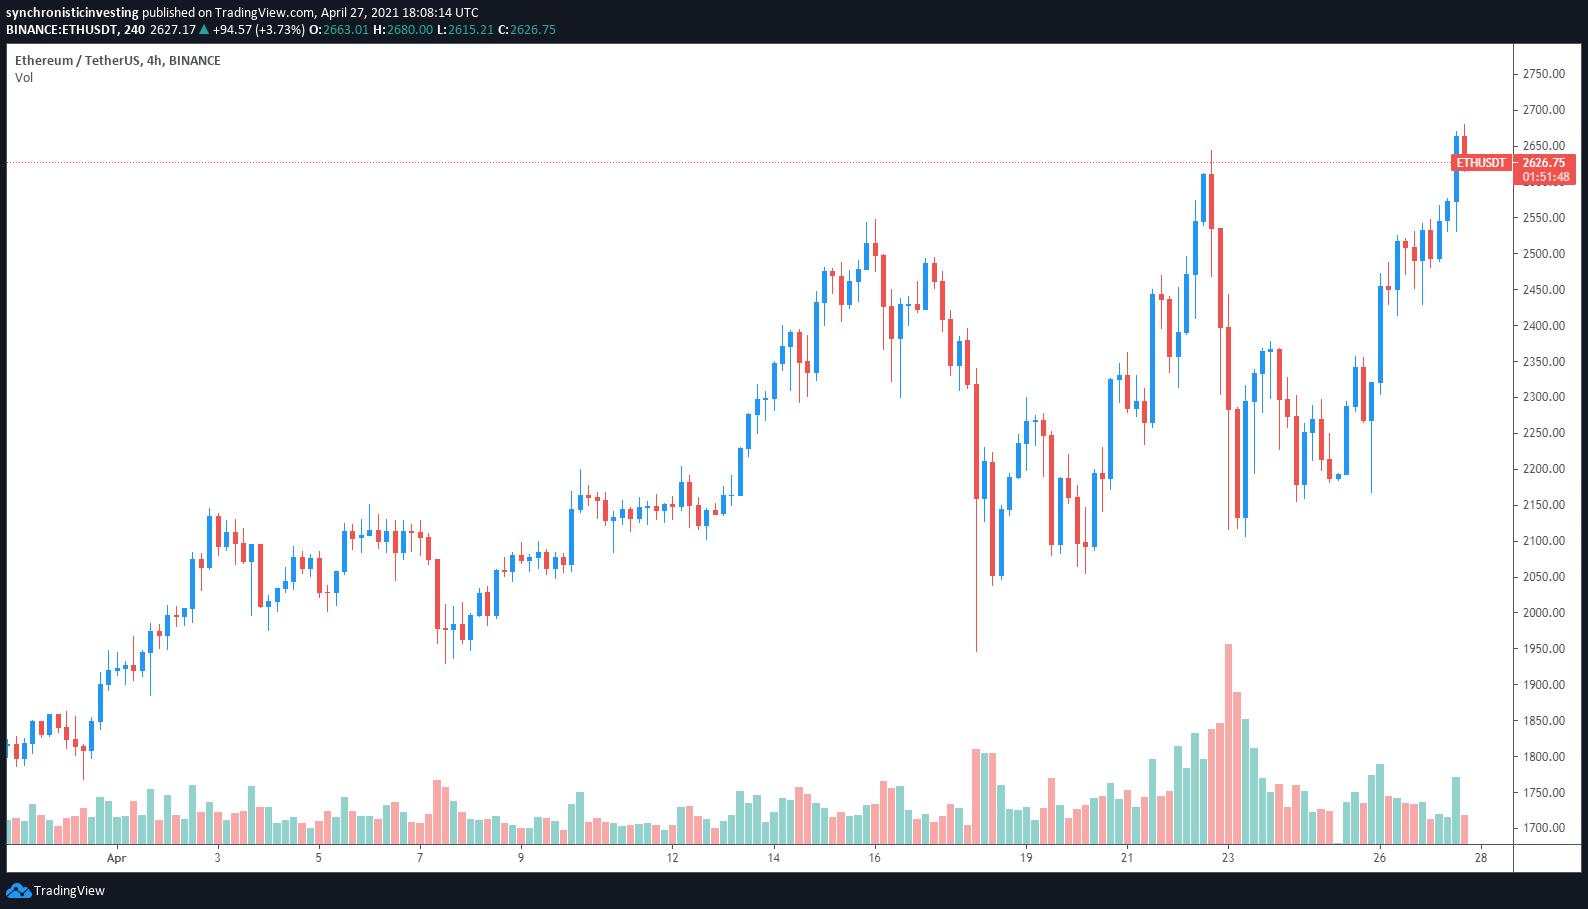Viewport: 1588px width, 909px height.
Task: Click the Ethereum / TetherUS chart title
Action: [x=118, y=60]
